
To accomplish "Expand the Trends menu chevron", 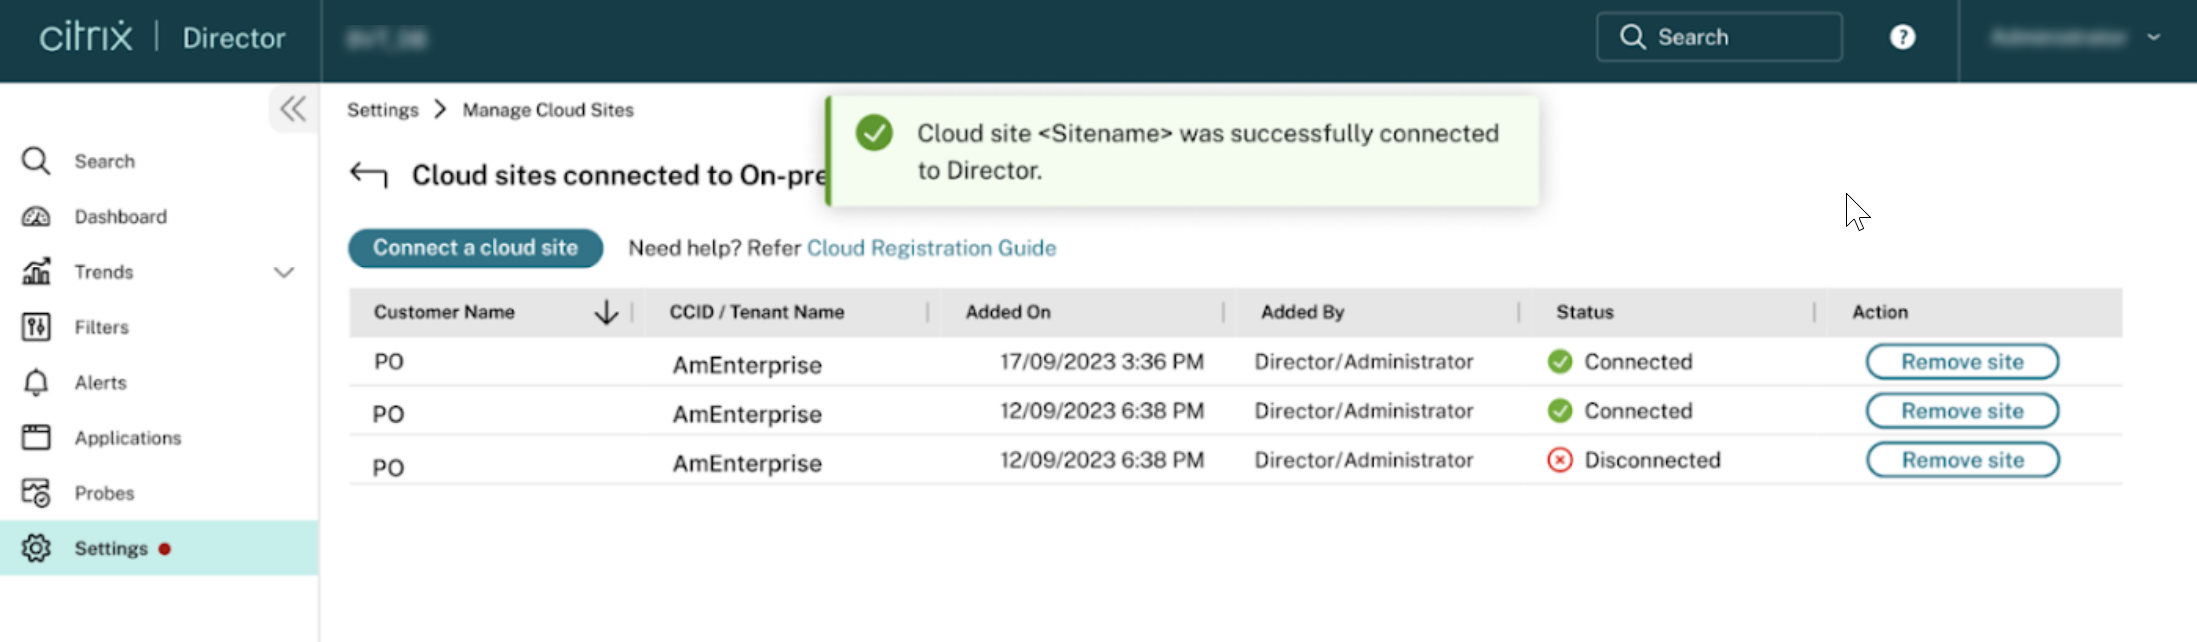I will [x=284, y=272].
